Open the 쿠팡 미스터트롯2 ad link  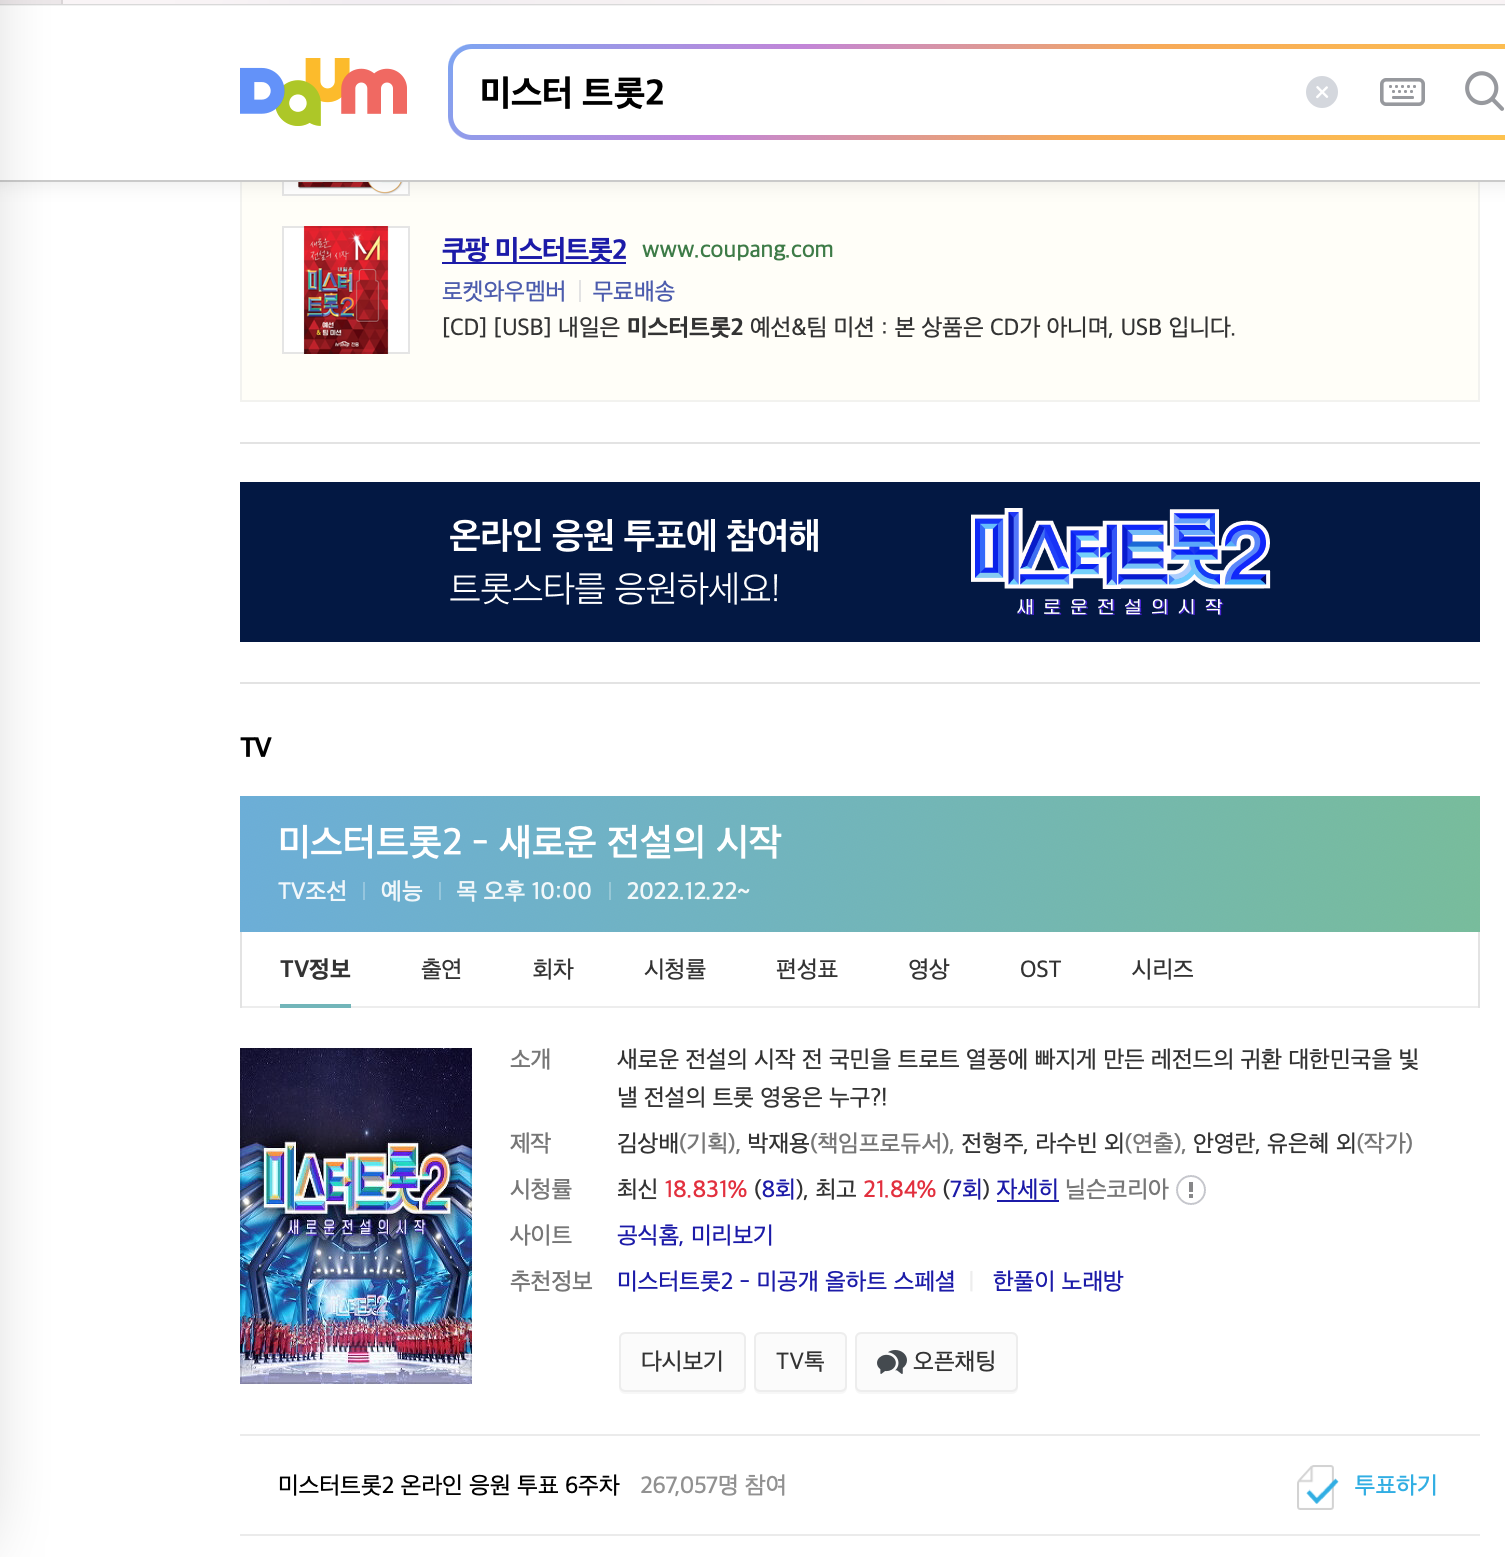534,249
